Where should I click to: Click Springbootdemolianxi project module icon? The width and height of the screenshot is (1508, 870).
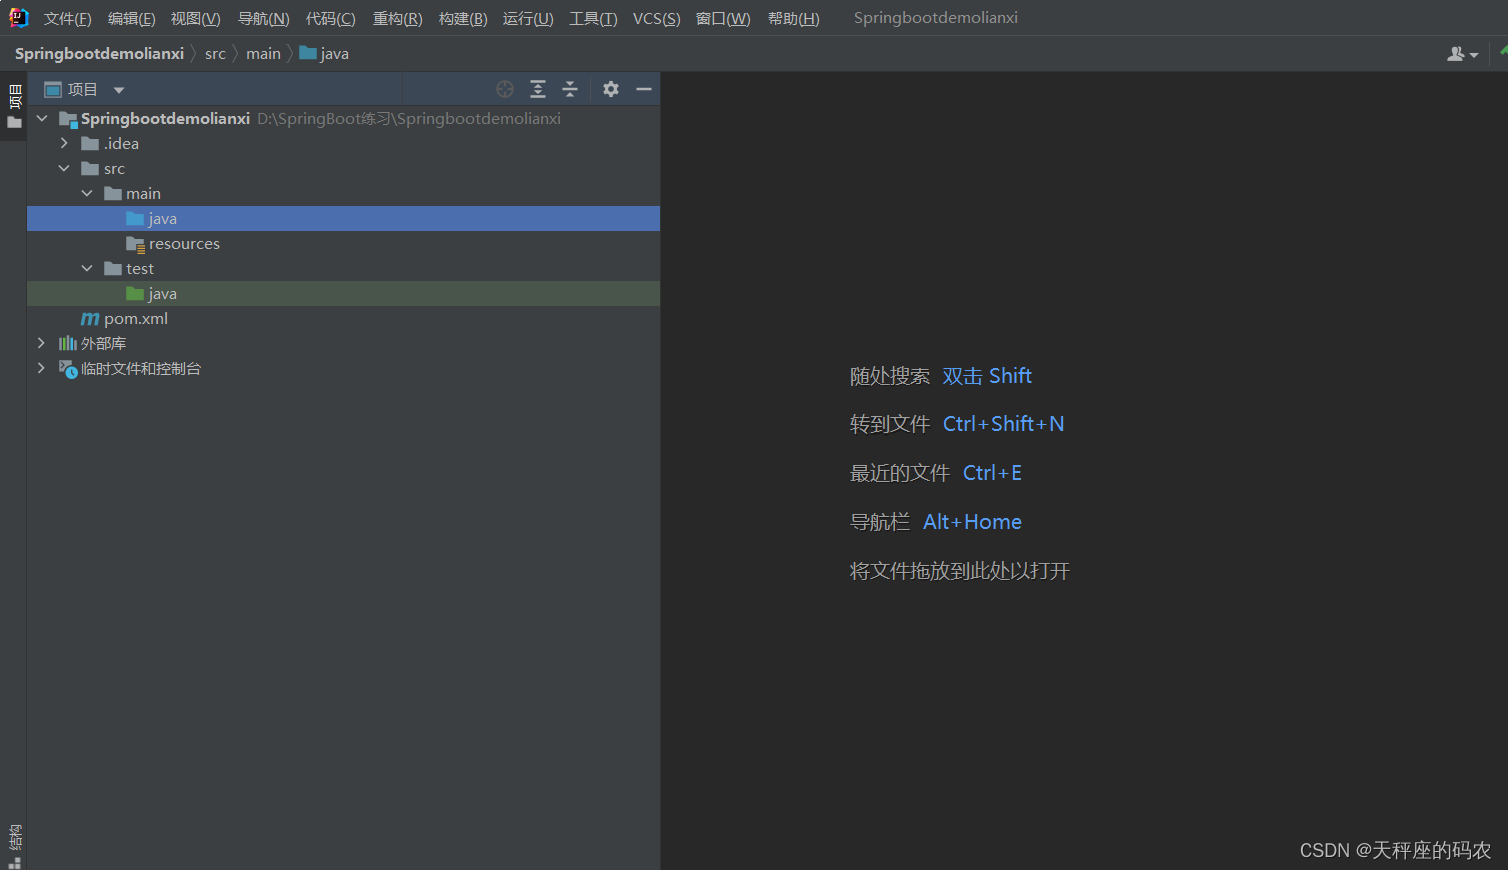pyautogui.click(x=68, y=119)
